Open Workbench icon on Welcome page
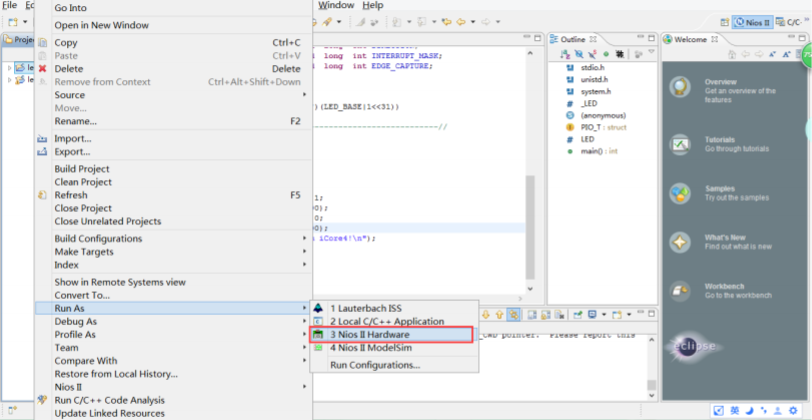 (x=680, y=291)
